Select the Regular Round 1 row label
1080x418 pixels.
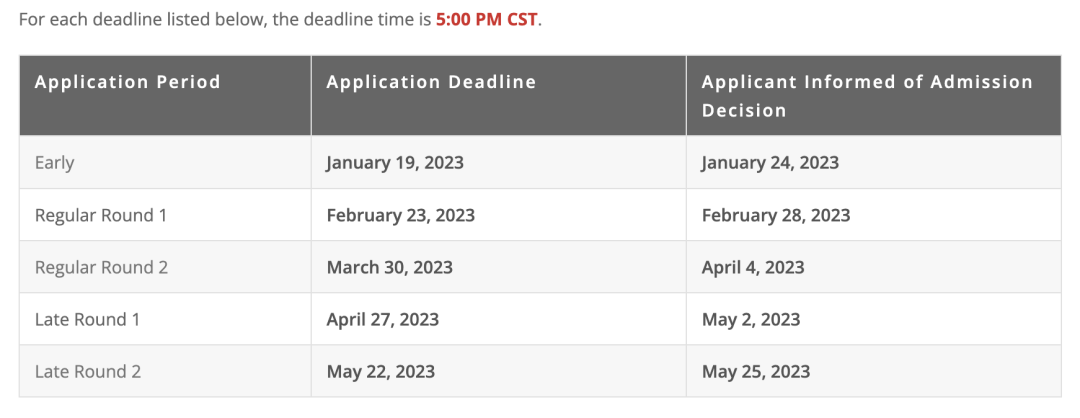pos(101,215)
